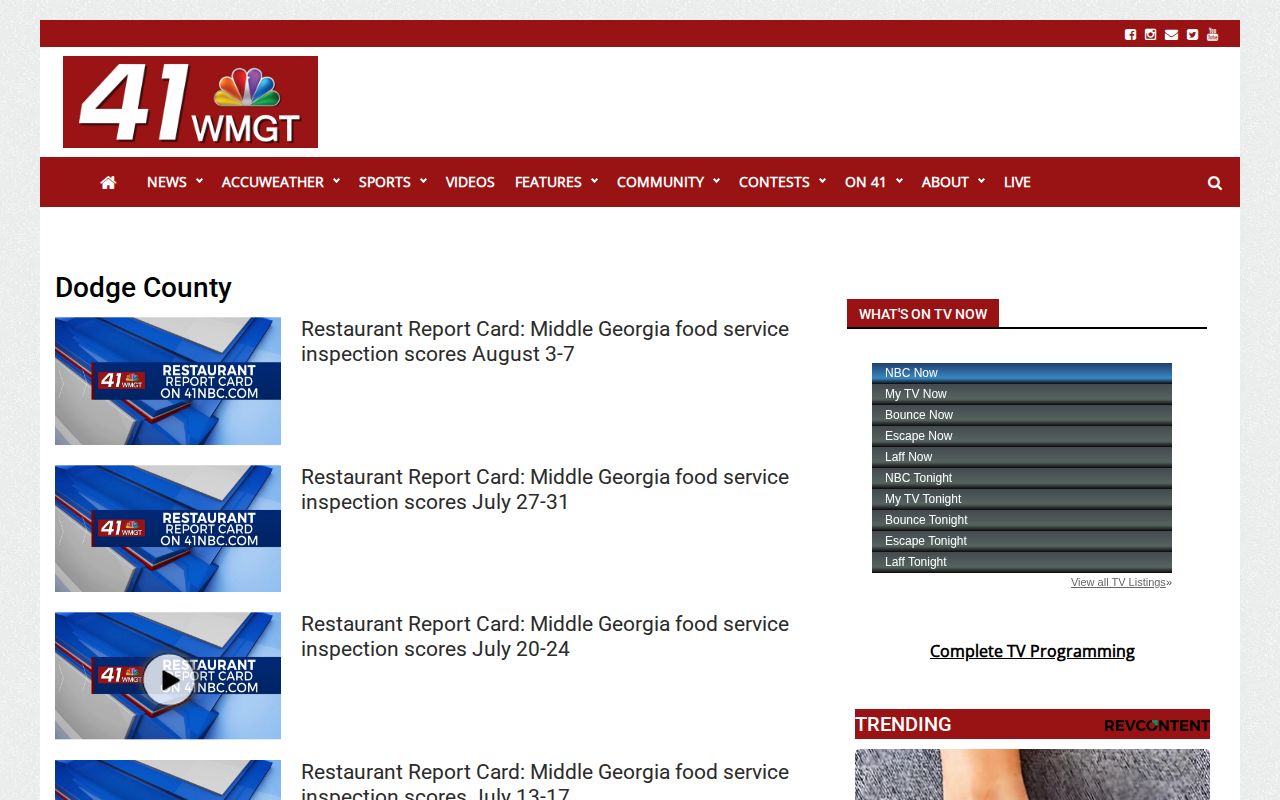Viewport: 1280px width, 800px height.
Task: Click the July 27-31 article thumbnail
Action: point(168,528)
